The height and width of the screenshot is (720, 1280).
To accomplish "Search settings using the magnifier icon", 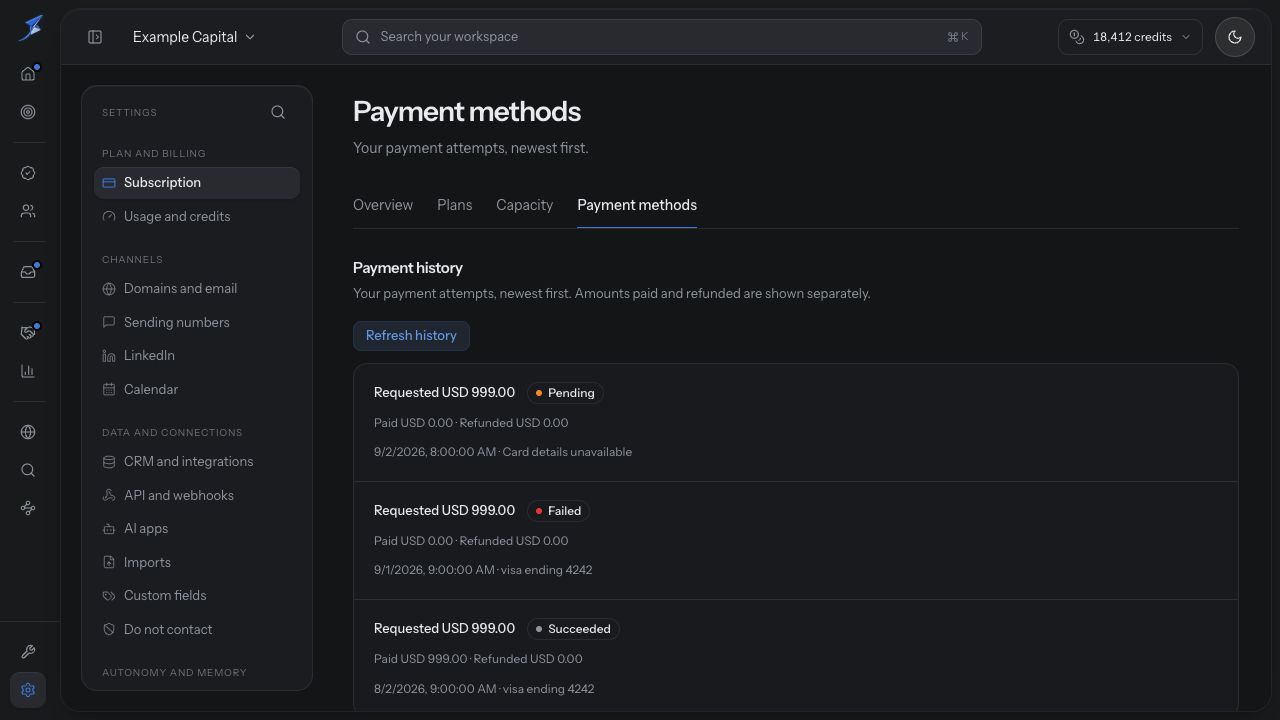I will (x=278, y=112).
